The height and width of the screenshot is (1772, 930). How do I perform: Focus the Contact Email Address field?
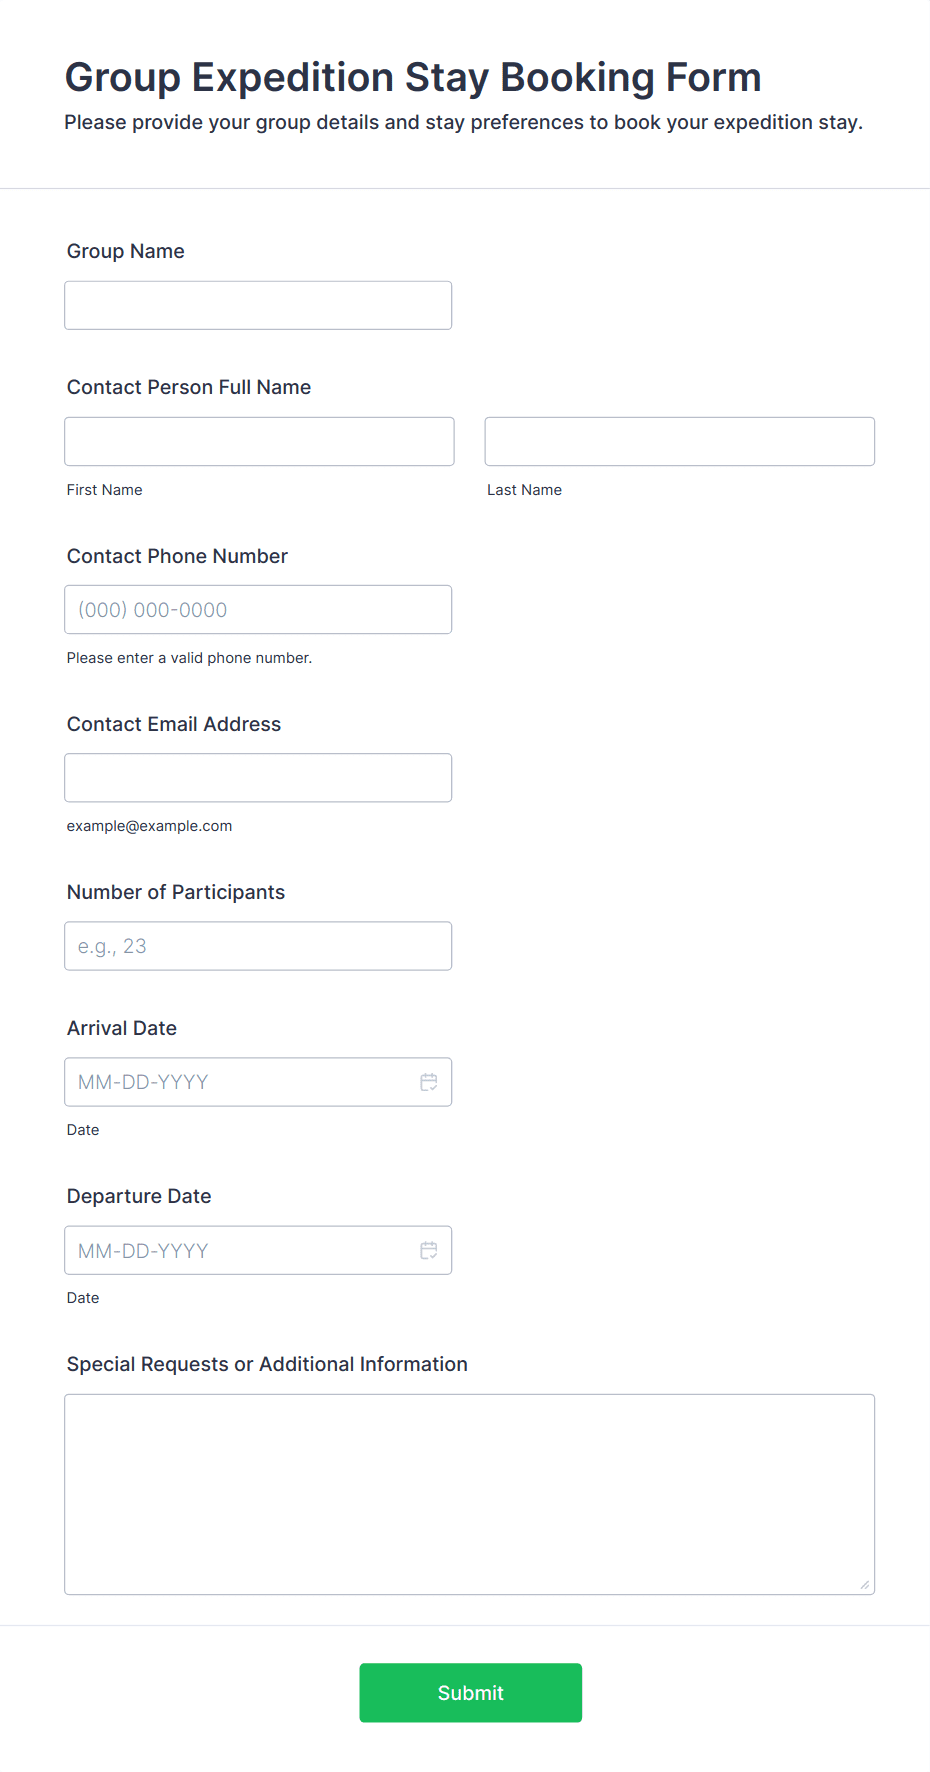[258, 777]
